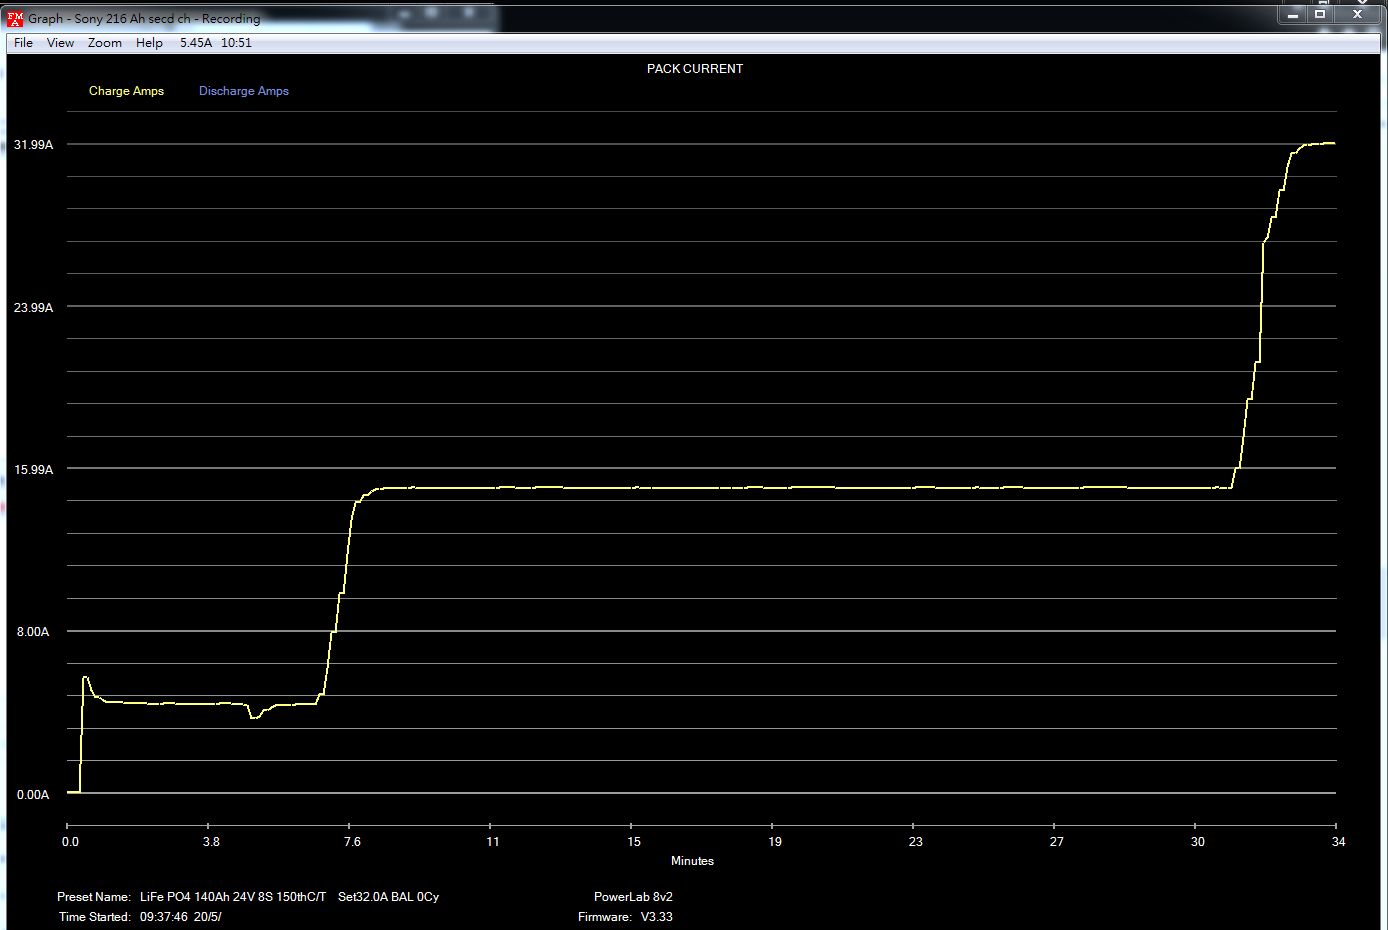The width and height of the screenshot is (1388, 930).
Task: Open the Help menu
Action: pyautogui.click(x=149, y=43)
